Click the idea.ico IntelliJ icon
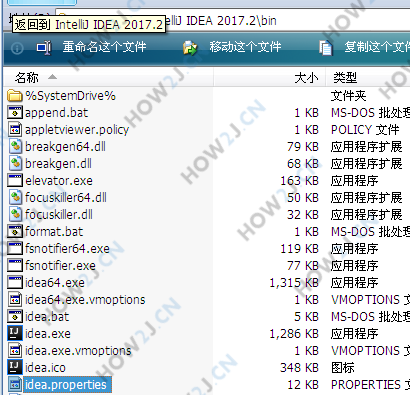This screenshot has width=410, height=395. click(x=15, y=368)
